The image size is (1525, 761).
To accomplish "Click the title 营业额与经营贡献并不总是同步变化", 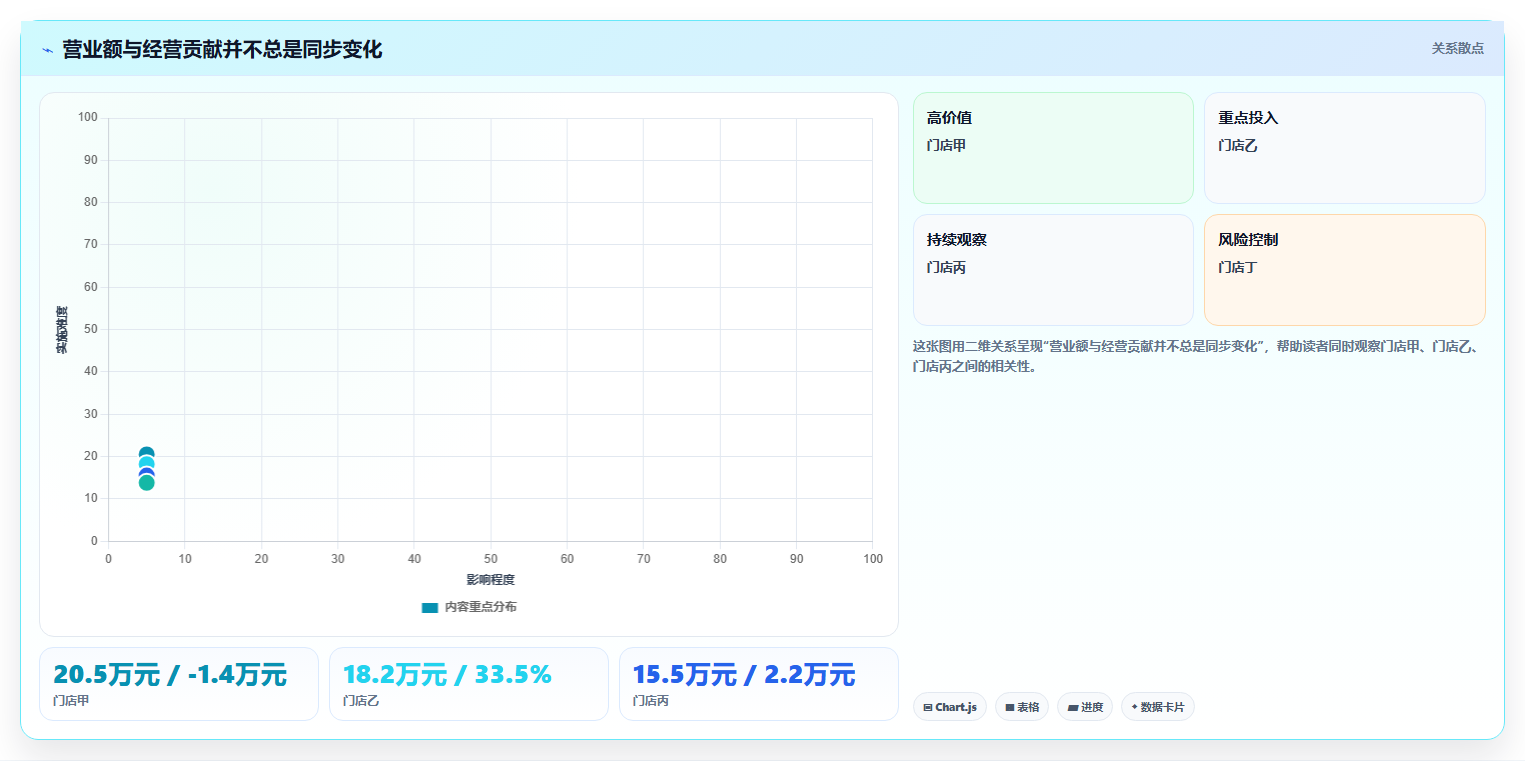I will tap(222, 49).
